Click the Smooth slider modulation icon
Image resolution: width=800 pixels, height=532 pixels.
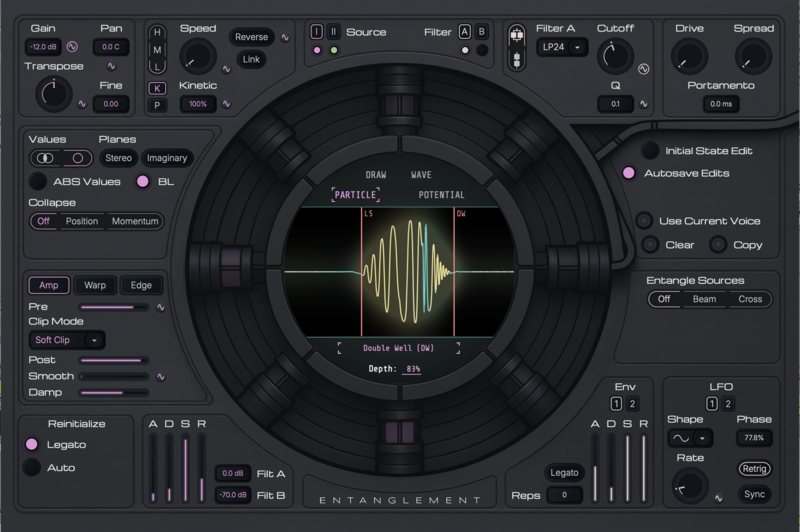160,376
